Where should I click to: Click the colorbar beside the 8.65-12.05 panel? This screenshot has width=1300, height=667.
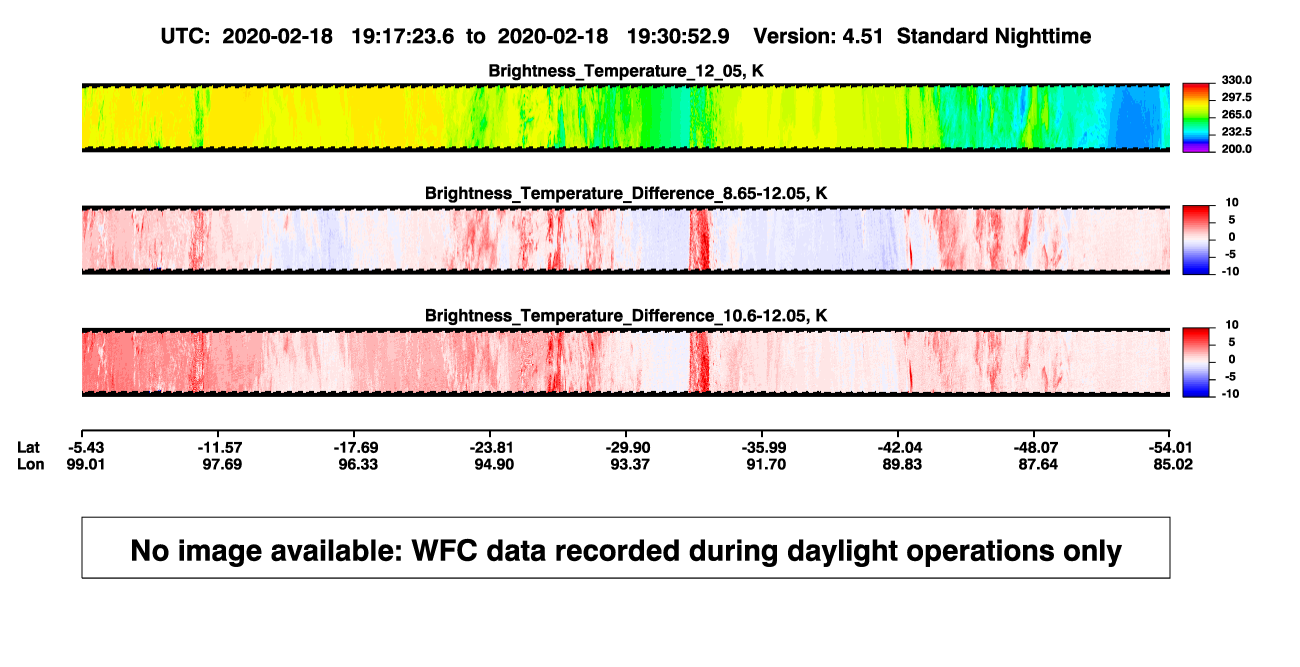click(1196, 240)
